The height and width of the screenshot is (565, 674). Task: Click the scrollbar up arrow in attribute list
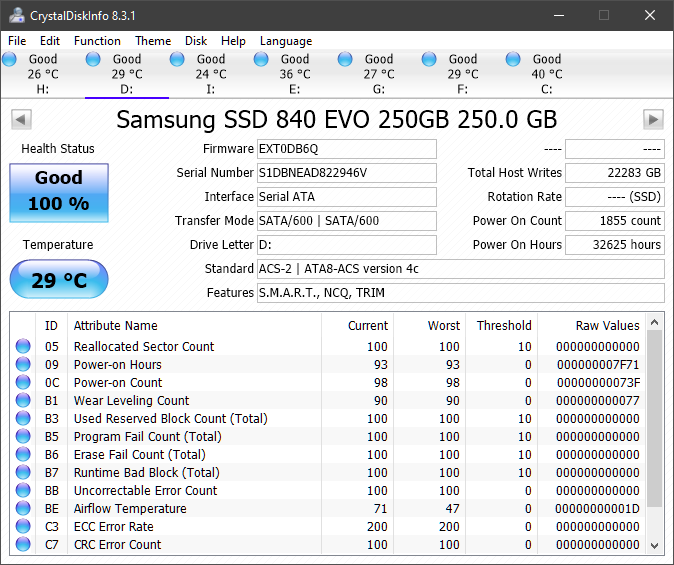[x=655, y=322]
